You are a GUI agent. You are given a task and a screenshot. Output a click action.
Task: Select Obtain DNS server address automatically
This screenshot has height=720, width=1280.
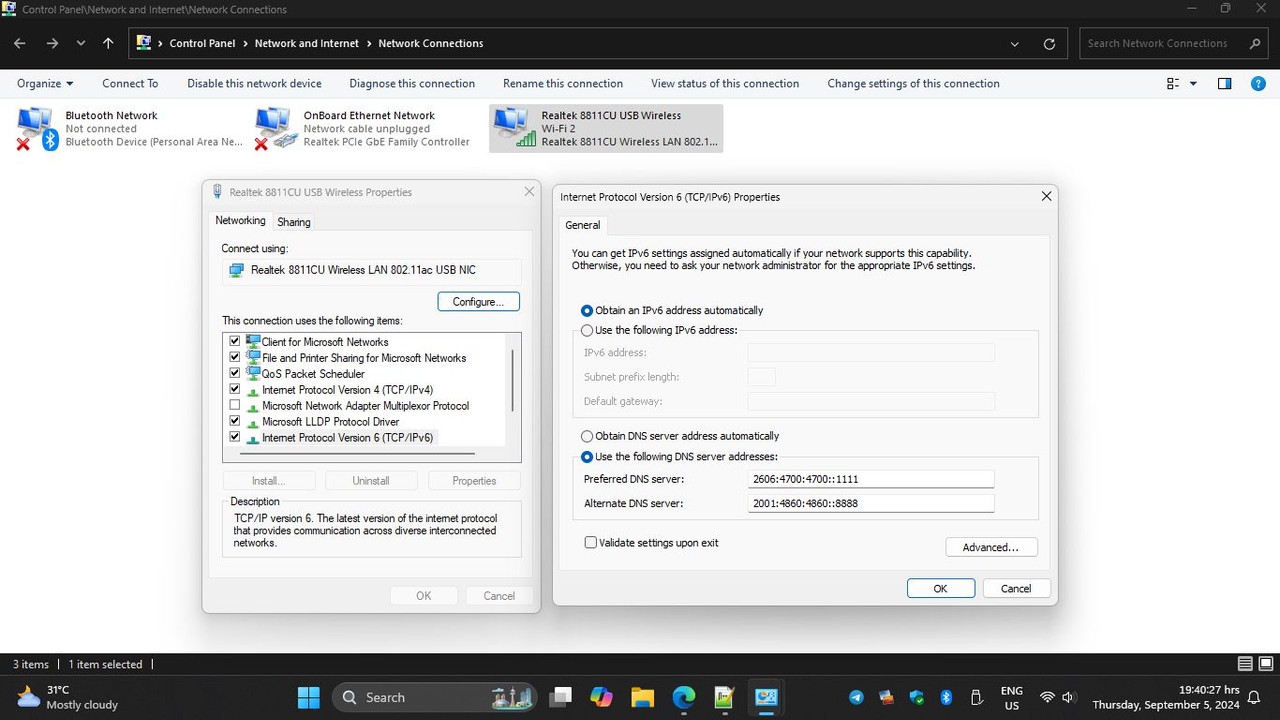pyautogui.click(x=587, y=437)
